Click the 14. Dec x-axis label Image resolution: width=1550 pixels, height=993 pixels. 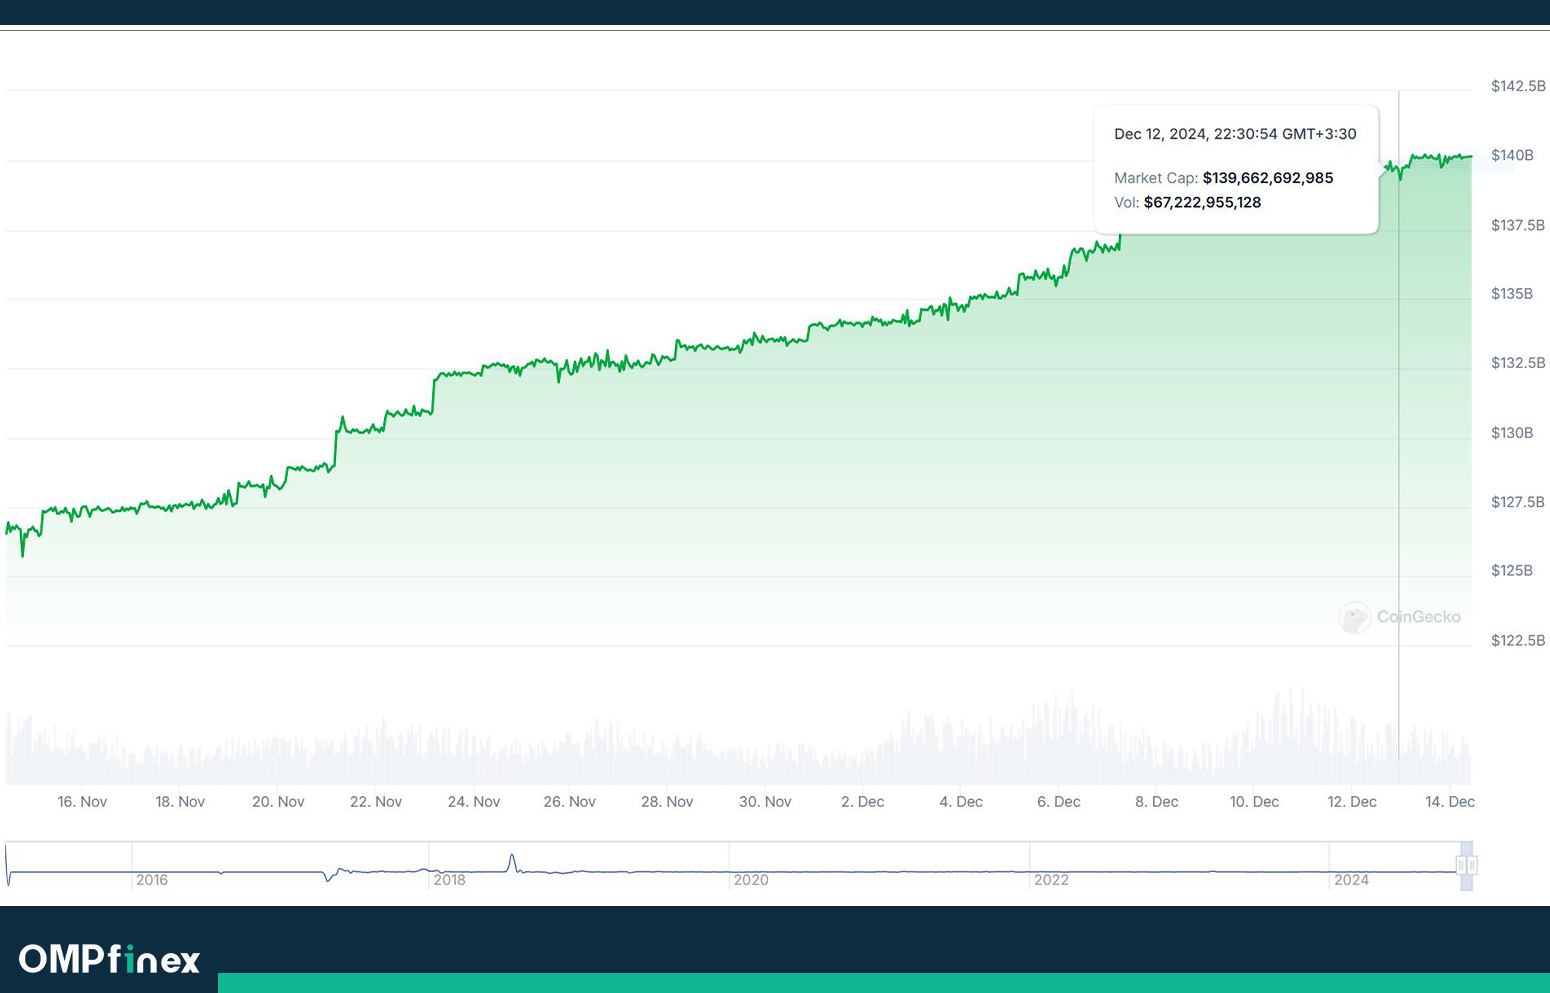[1450, 802]
